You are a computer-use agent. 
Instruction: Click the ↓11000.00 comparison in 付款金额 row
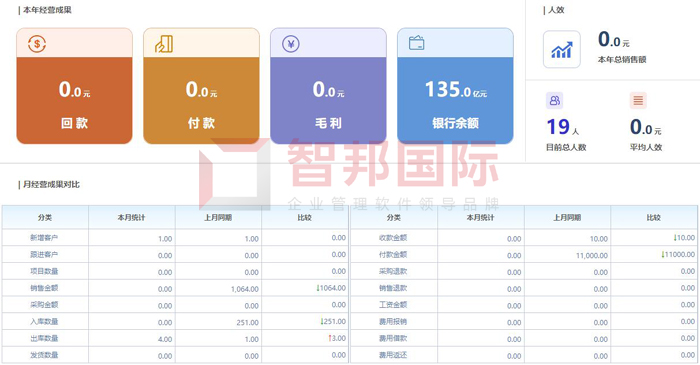point(678,254)
